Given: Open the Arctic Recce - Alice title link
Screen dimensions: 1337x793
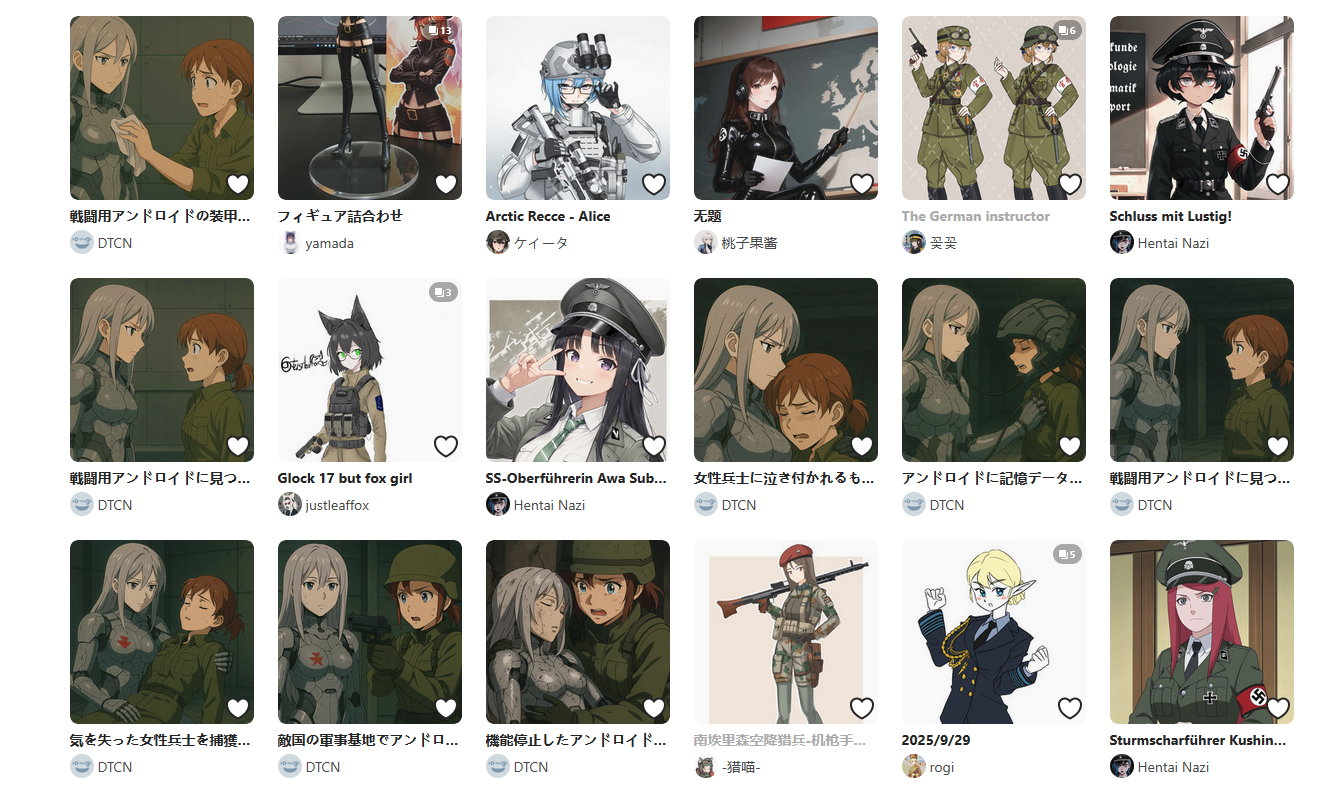Looking at the screenshot, I should pos(548,216).
